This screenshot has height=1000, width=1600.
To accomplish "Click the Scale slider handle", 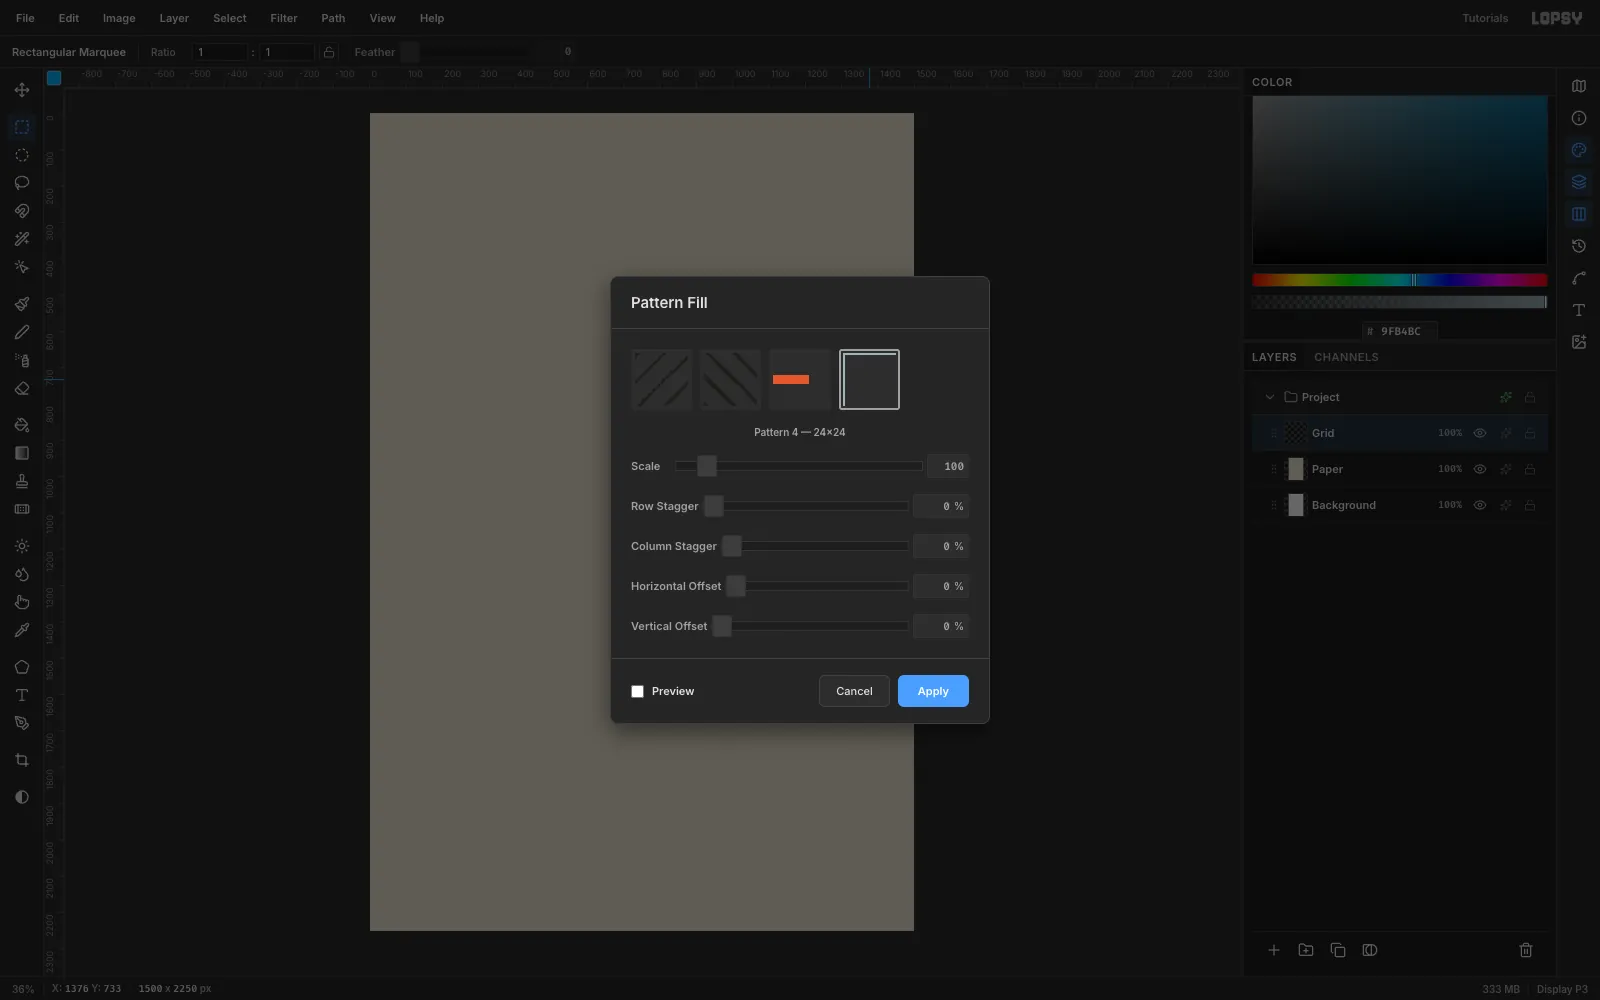I will tap(707, 466).
